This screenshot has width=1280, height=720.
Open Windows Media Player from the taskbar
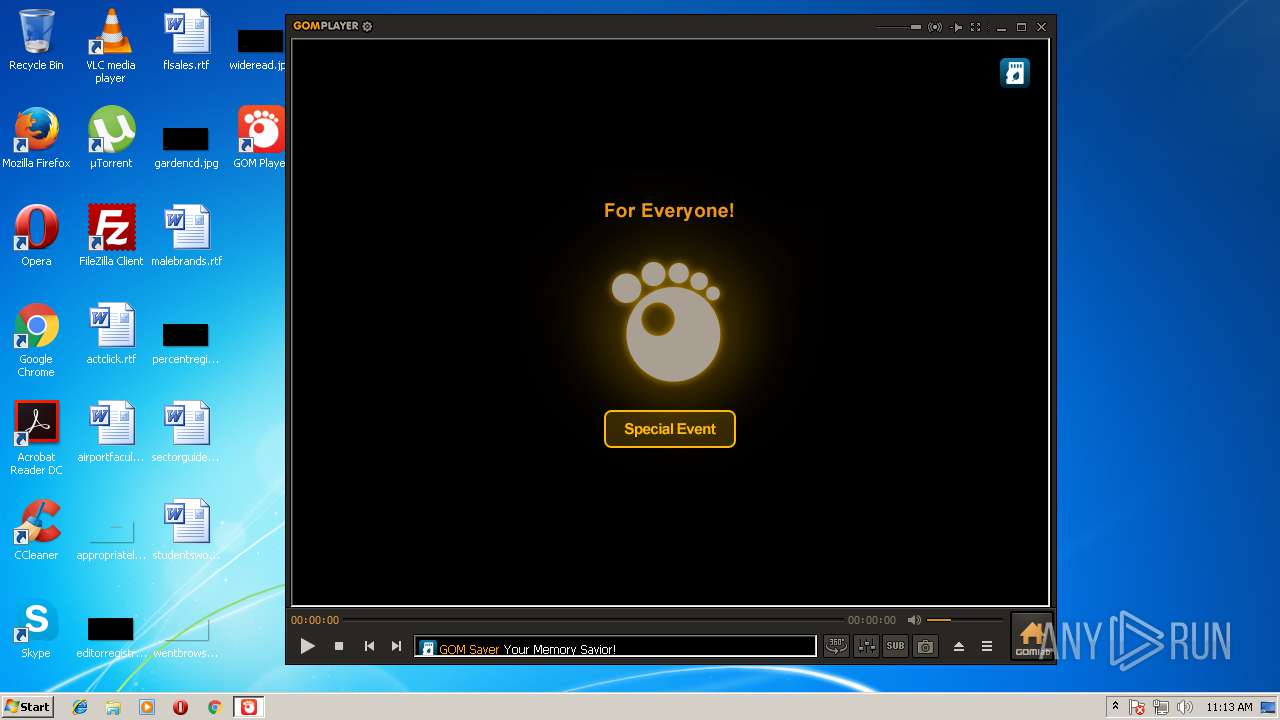click(147, 707)
